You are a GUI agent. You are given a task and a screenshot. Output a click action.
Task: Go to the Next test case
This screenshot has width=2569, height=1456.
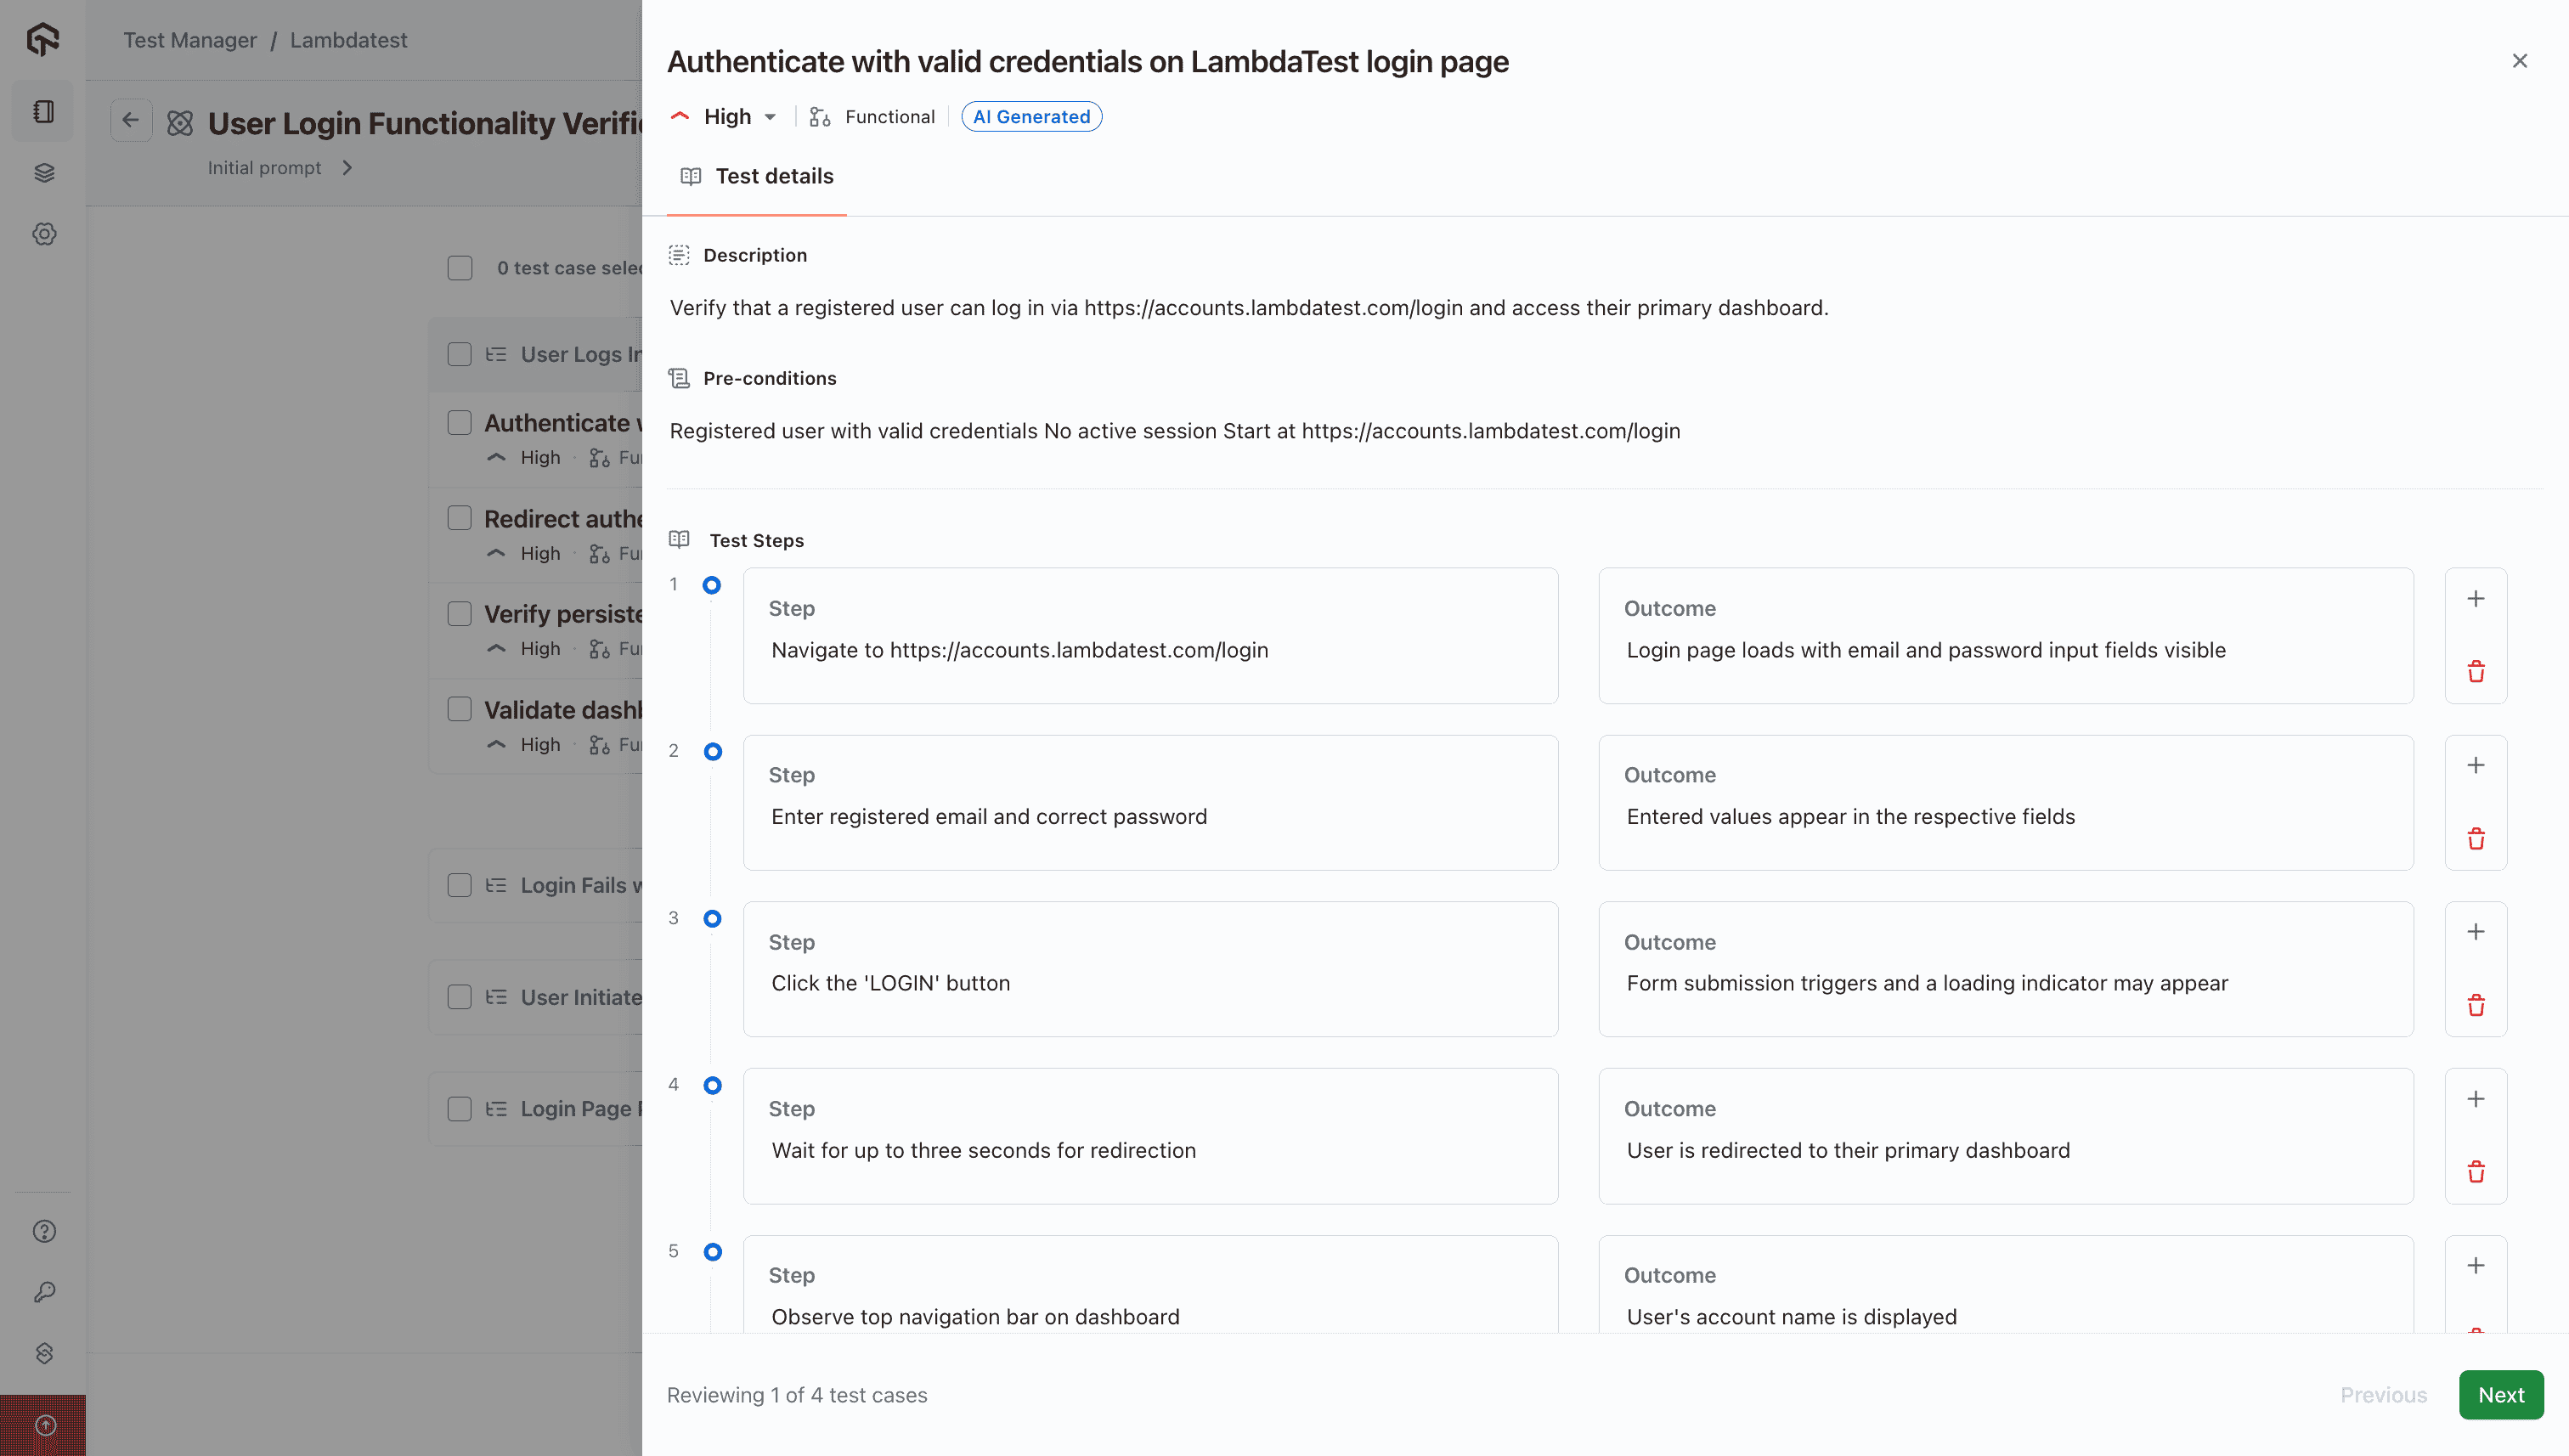click(2501, 1395)
